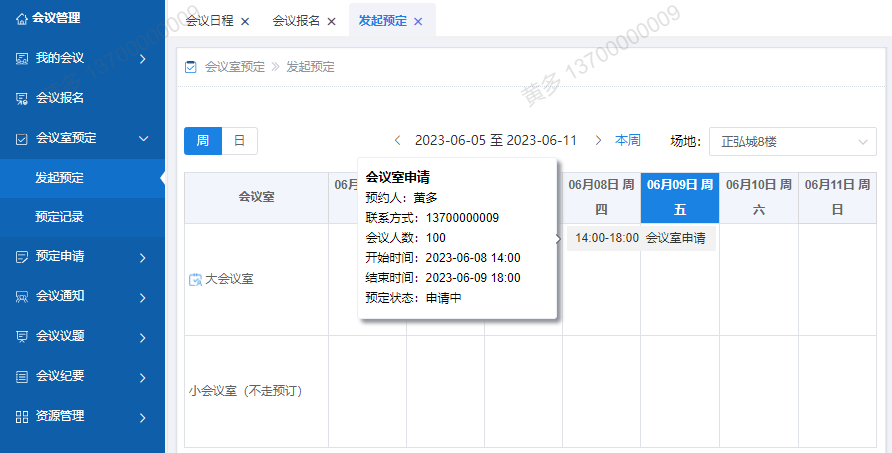892x453 pixels.
Task: Open 会议报名 sidebar menu item
Action: point(82,98)
